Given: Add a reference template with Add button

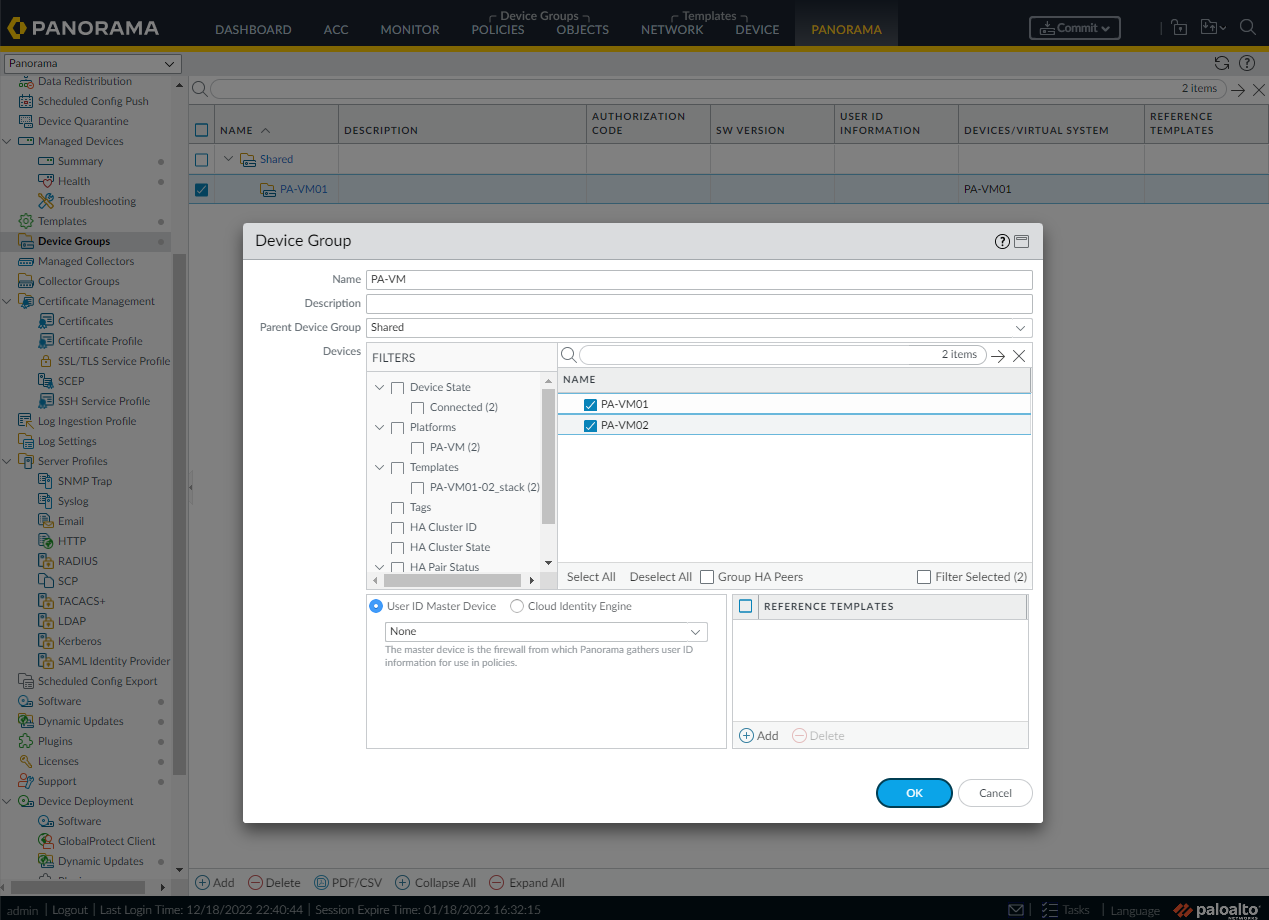Looking at the screenshot, I should [759, 736].
